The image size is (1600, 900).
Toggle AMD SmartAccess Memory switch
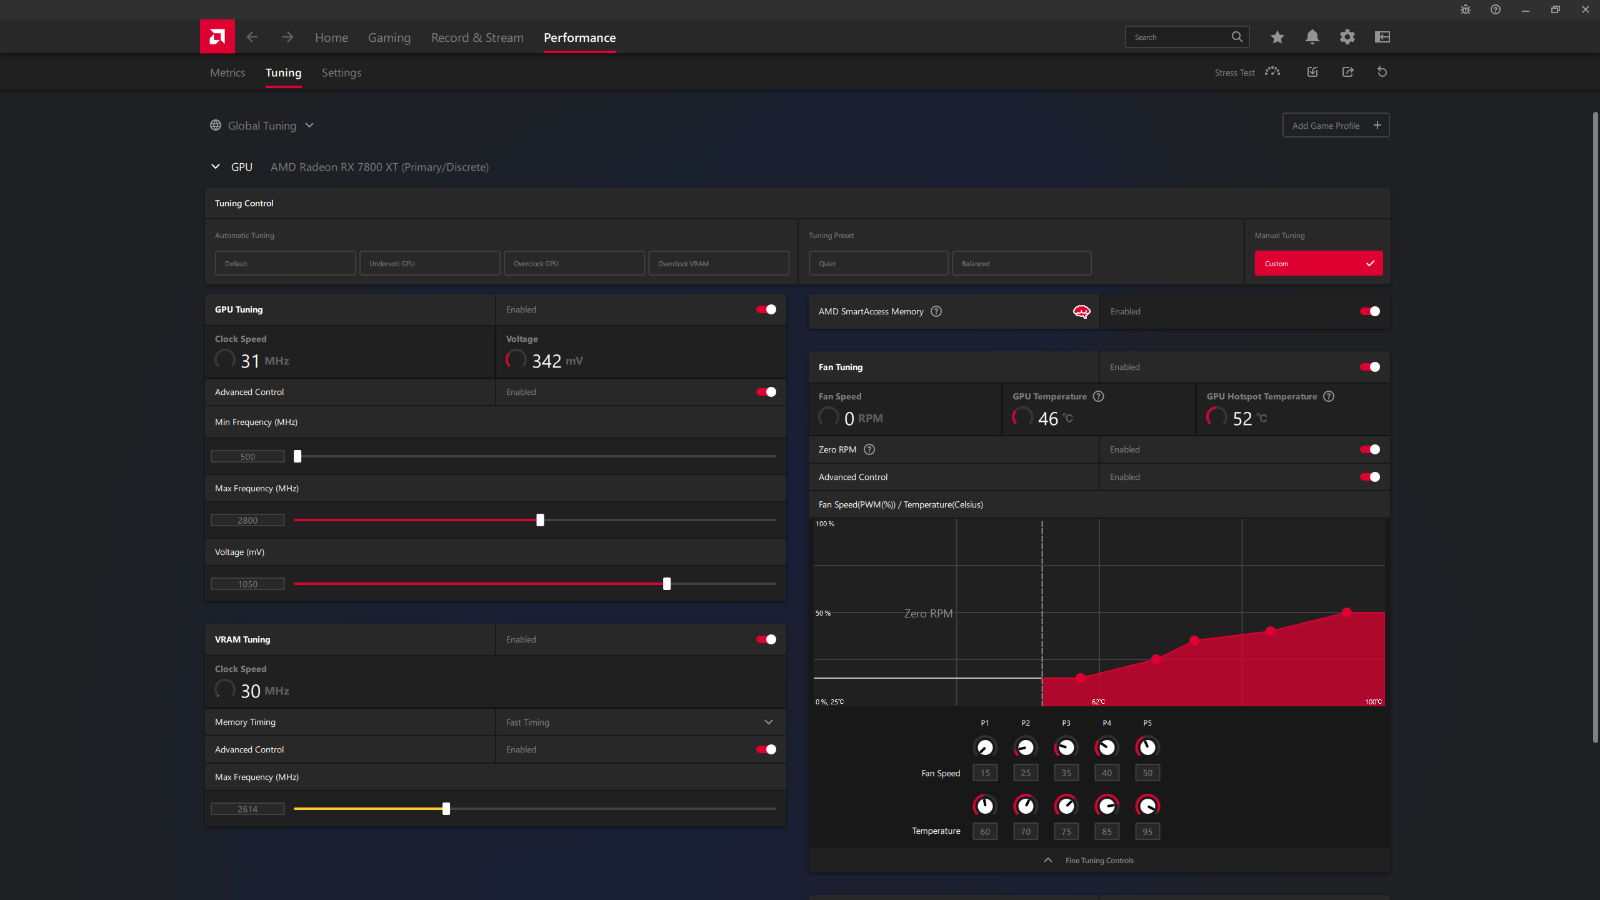[1370, 311]
